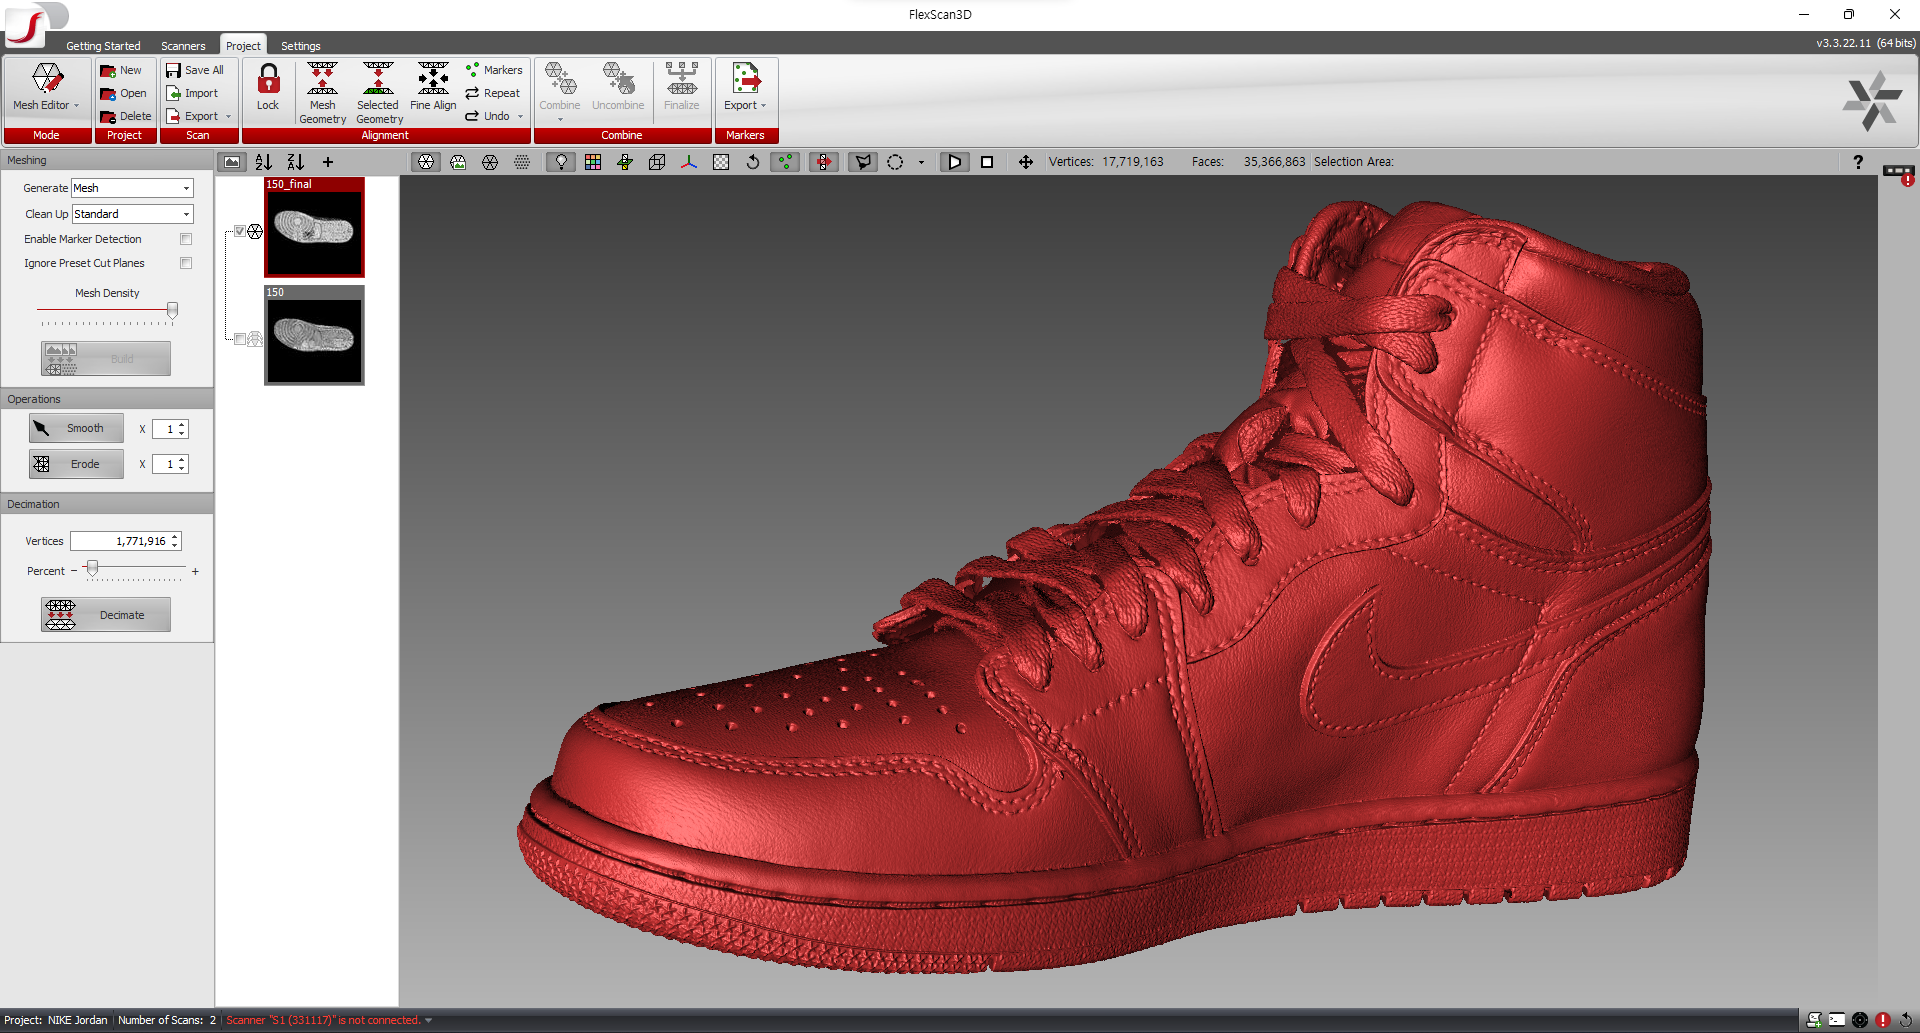Click the Decimate button
The image size is (1920, 1033).
coord(106,615)
